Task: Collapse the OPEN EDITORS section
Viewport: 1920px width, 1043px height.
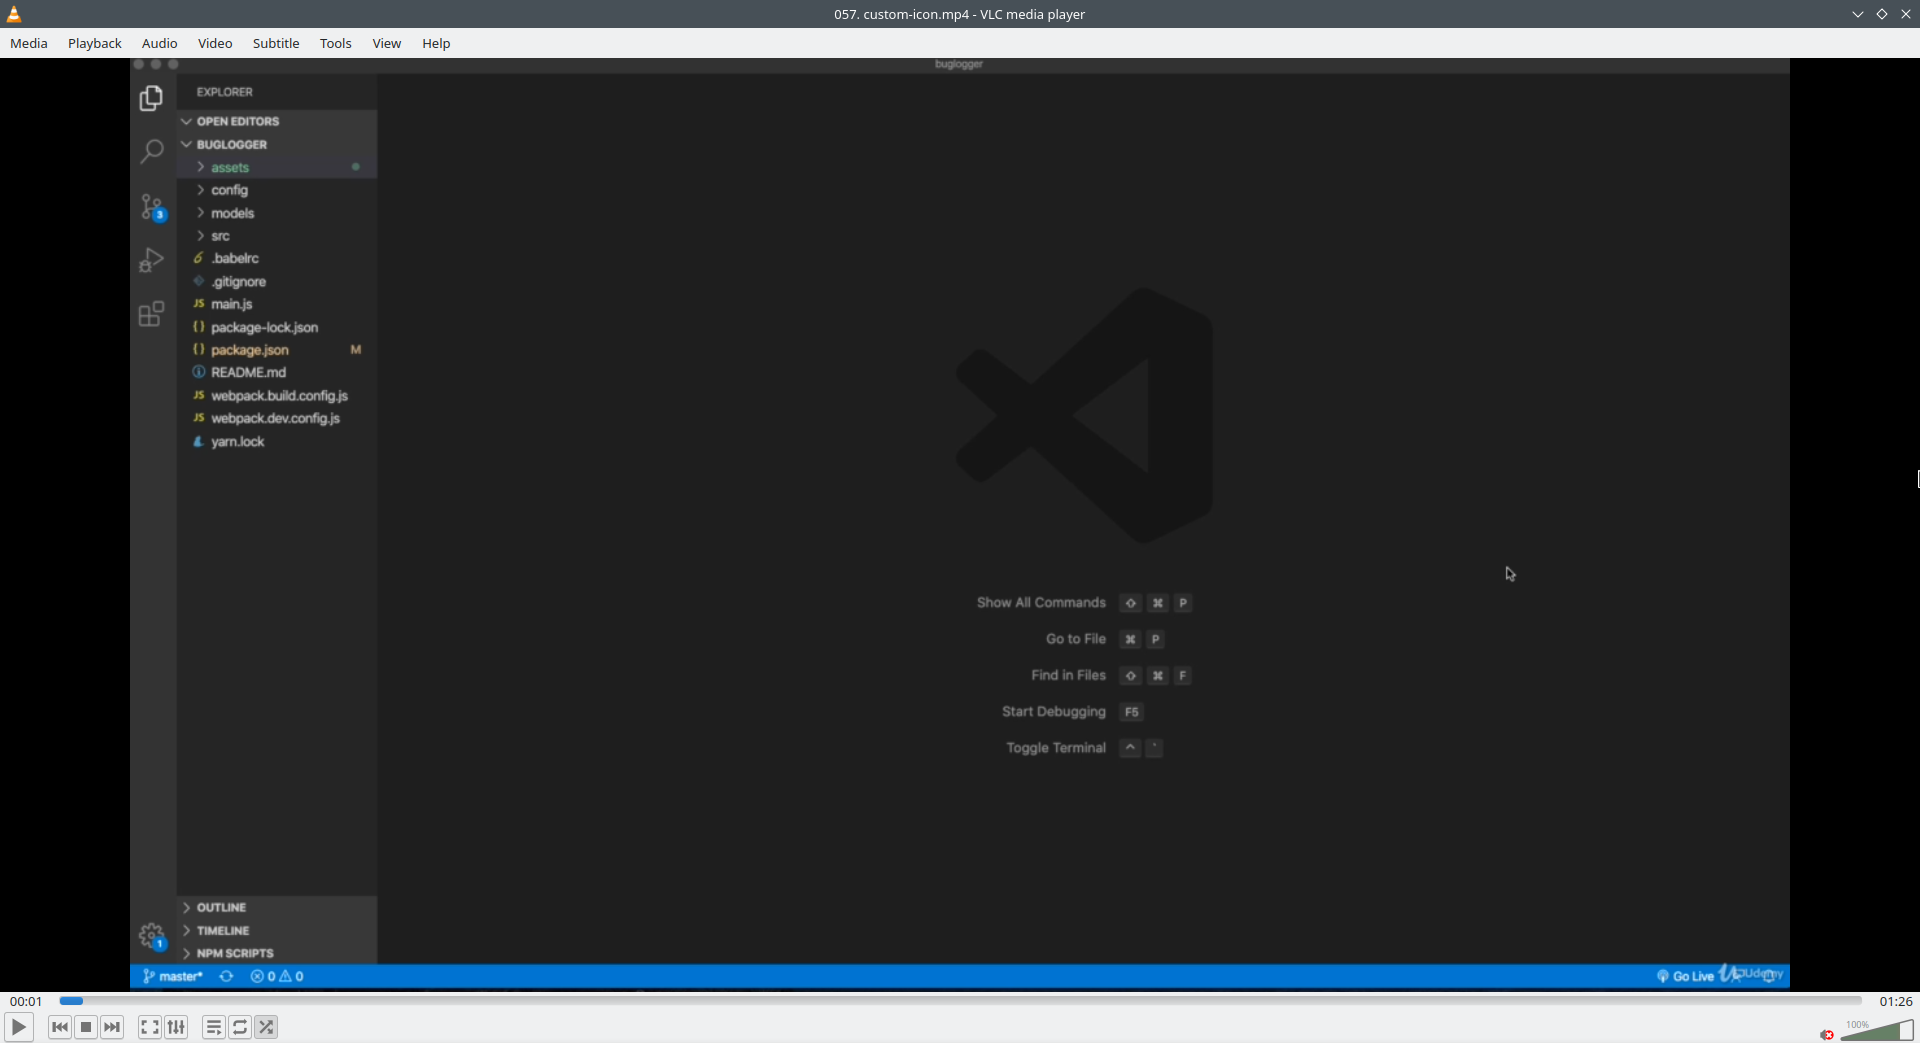Action: tap(277, 121)
